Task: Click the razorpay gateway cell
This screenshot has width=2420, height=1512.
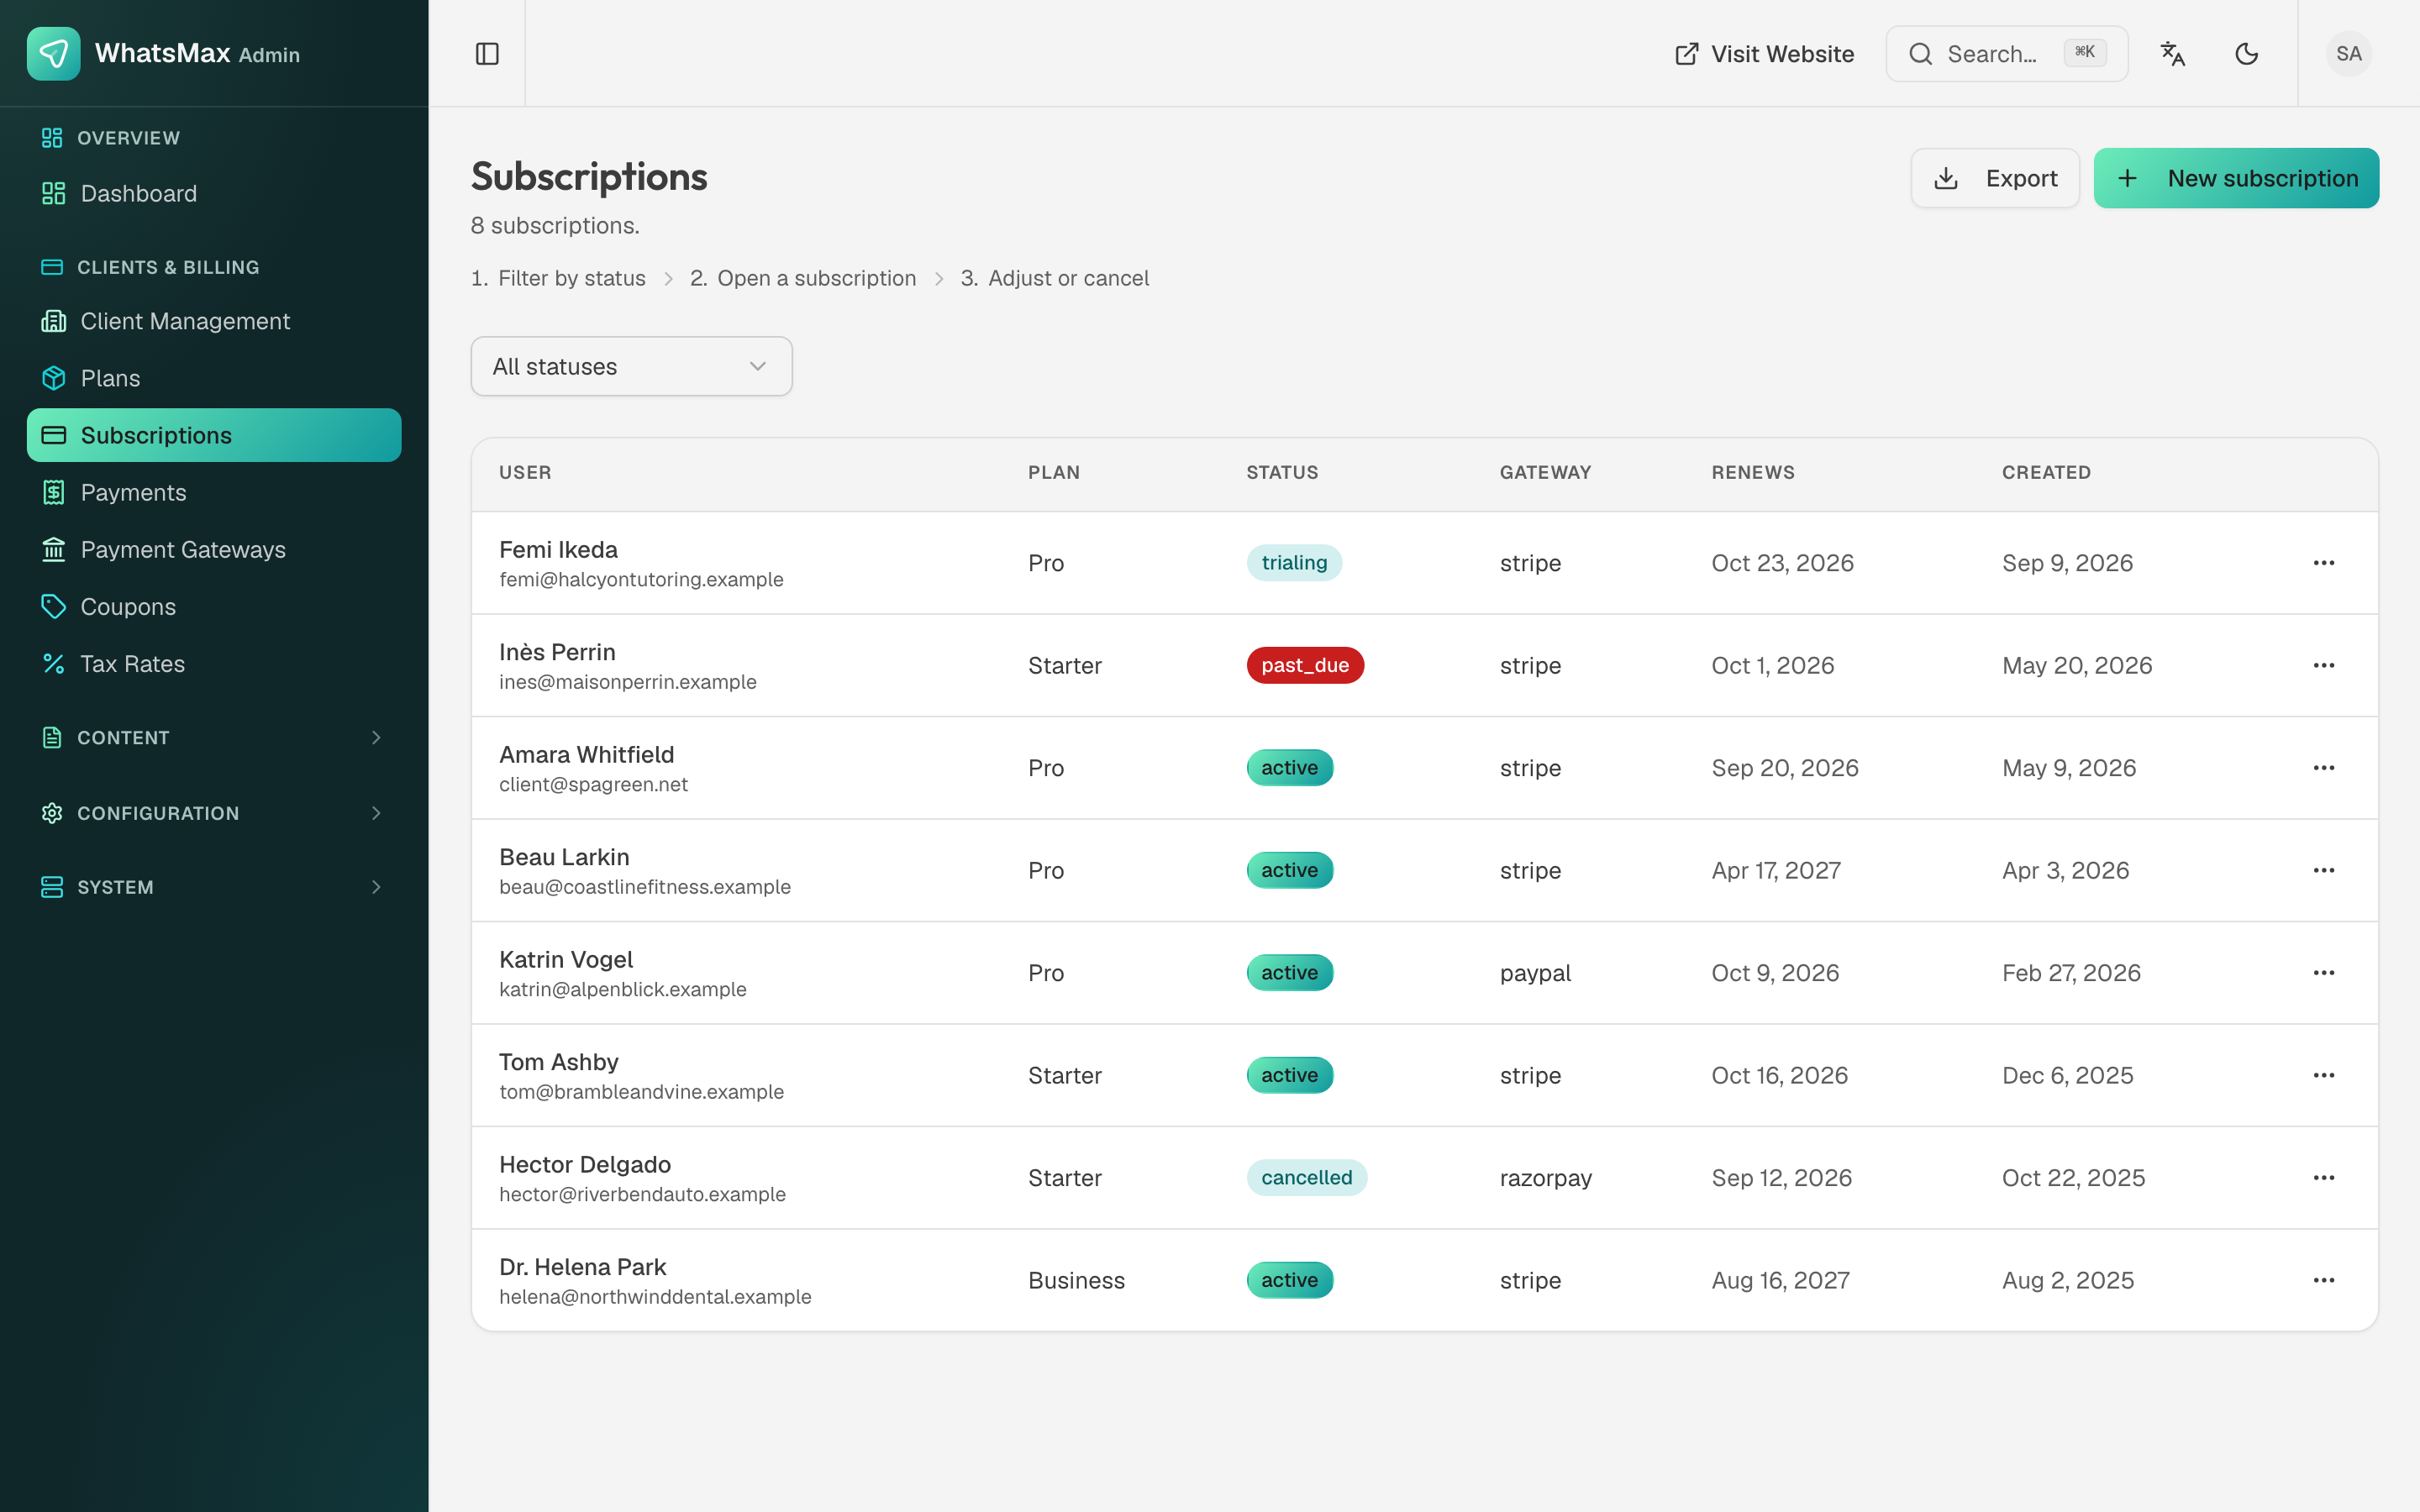Action: point(1546,1179)
